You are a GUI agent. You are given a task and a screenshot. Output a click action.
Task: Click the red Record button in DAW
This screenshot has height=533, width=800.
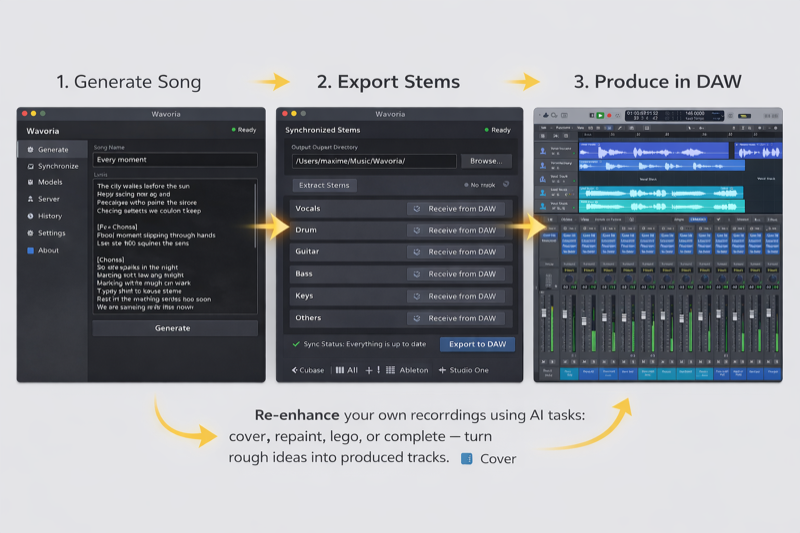(609, 116)
